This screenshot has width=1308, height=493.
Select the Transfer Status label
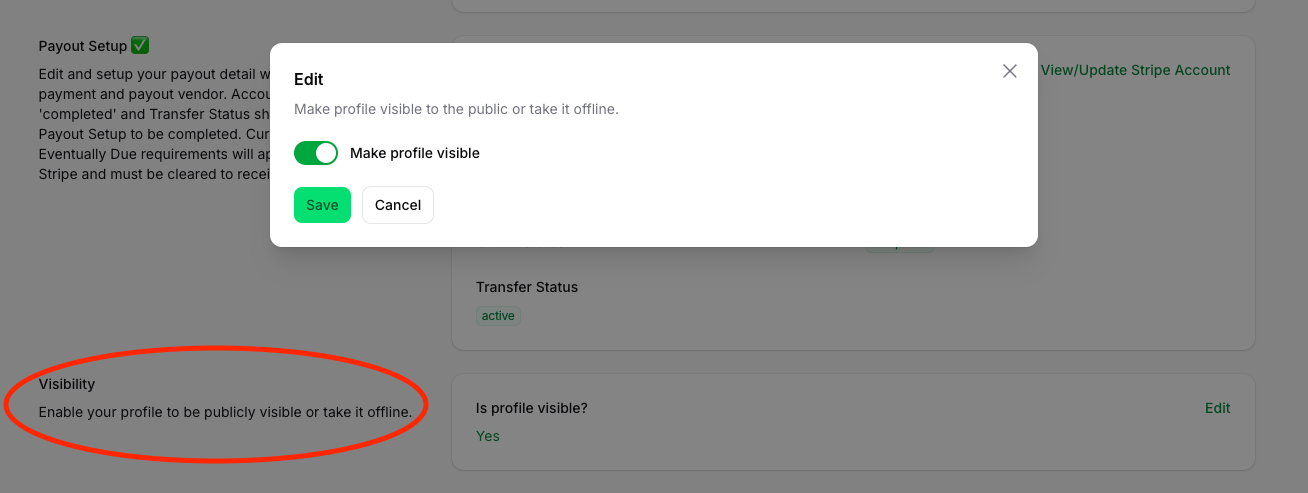coord(527,287)
